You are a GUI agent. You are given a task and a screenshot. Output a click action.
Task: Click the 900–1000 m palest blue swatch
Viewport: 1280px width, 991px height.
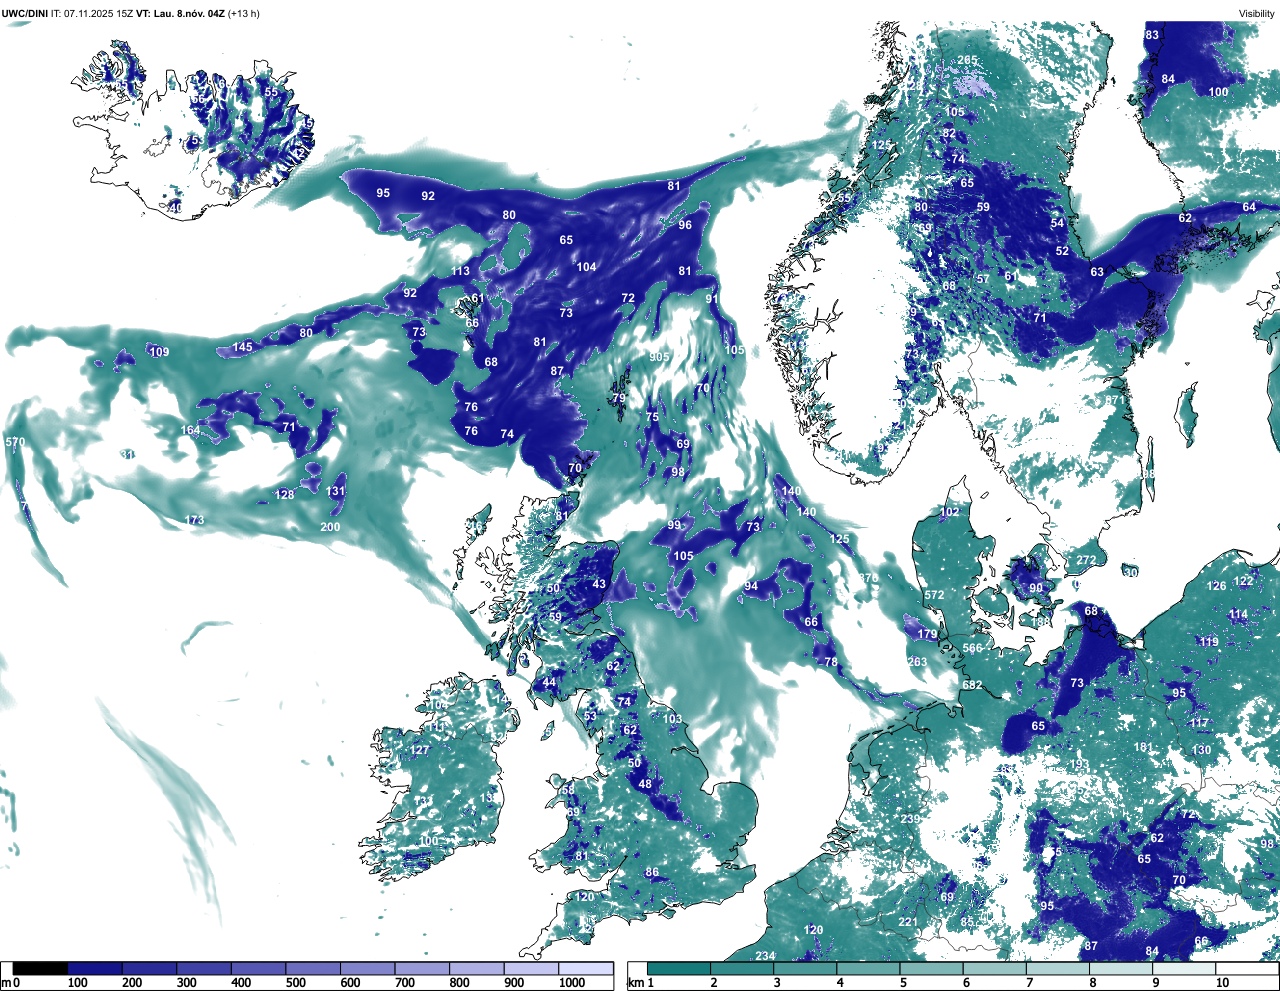pos(531,969)
